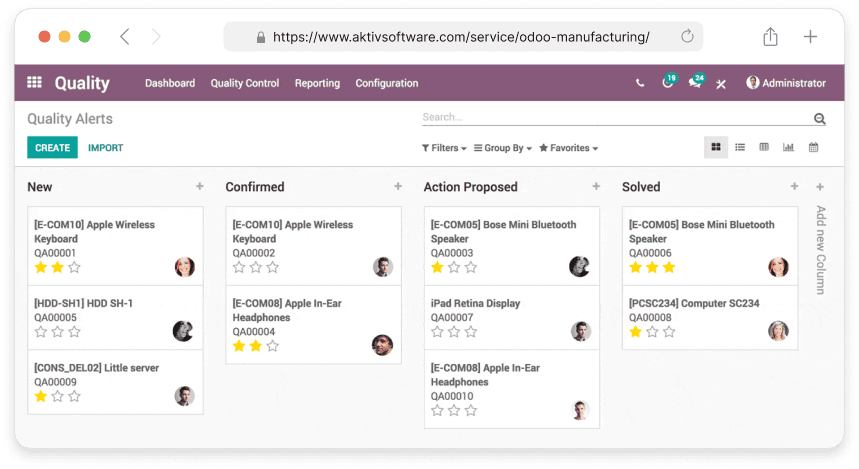Image resolution: width=859 pixels, height=469 pixels.
Task: Switch to list view icon
Action: [740, 147]
